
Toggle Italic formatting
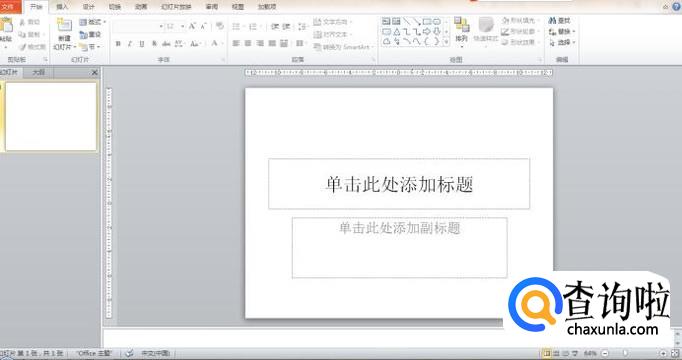point(130,44)
